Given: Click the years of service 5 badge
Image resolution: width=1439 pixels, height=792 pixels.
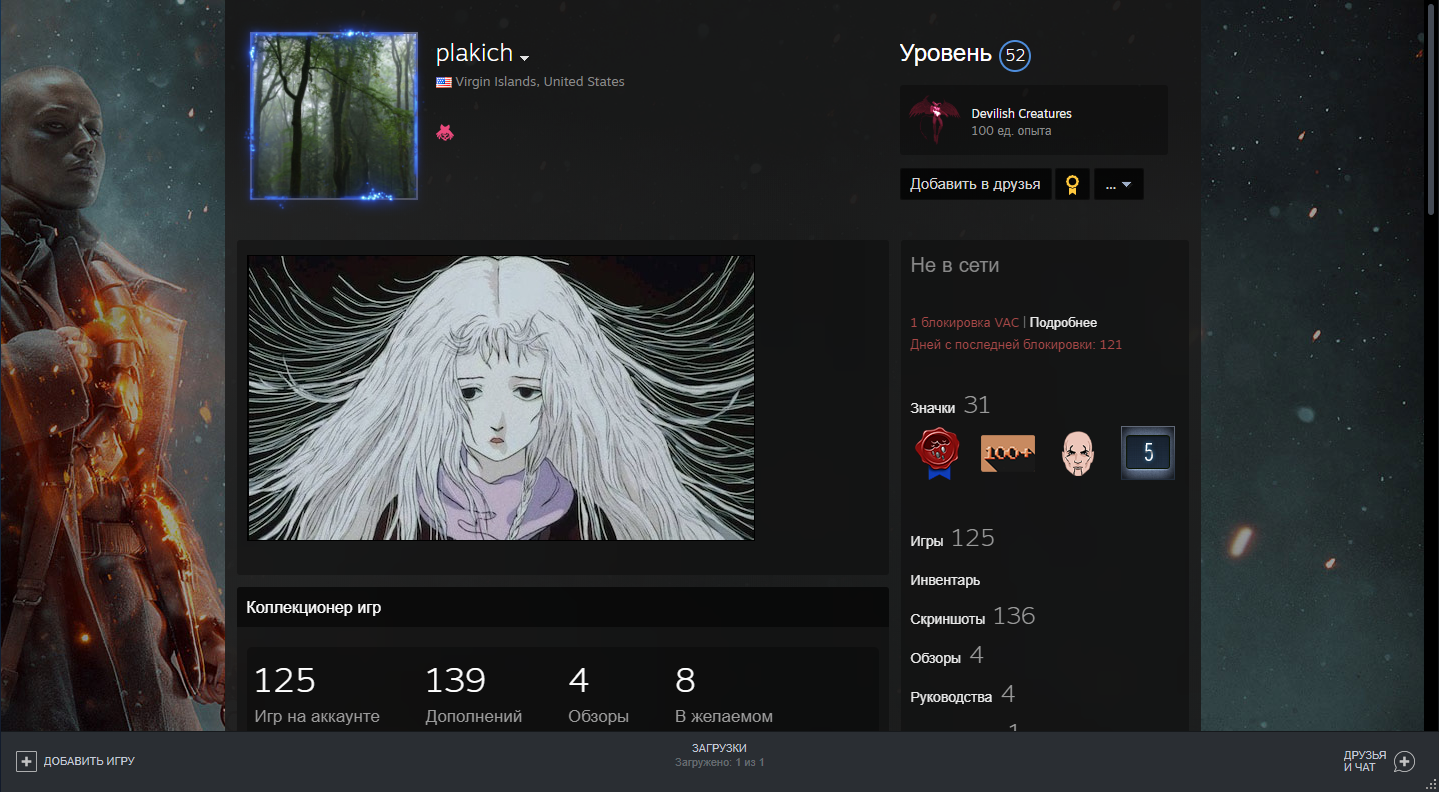Looking at the screenshot, I should pos(1148,453).
